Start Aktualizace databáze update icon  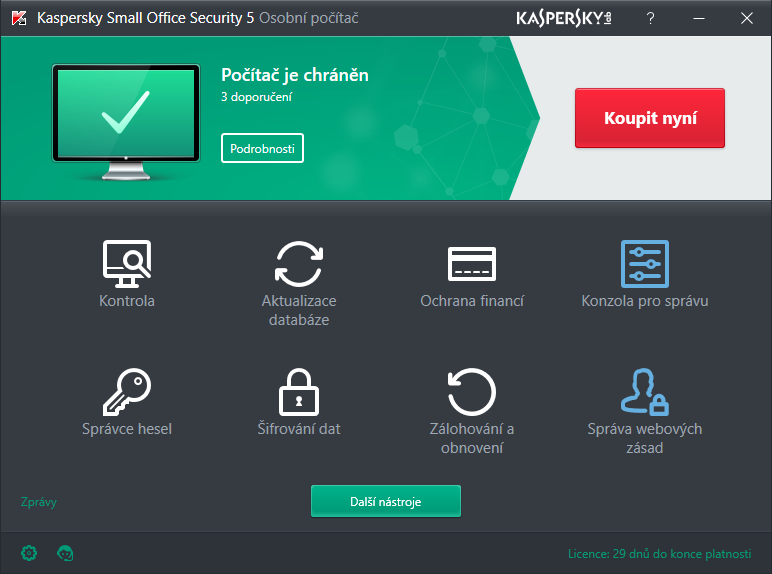click(x=299, y=264)
